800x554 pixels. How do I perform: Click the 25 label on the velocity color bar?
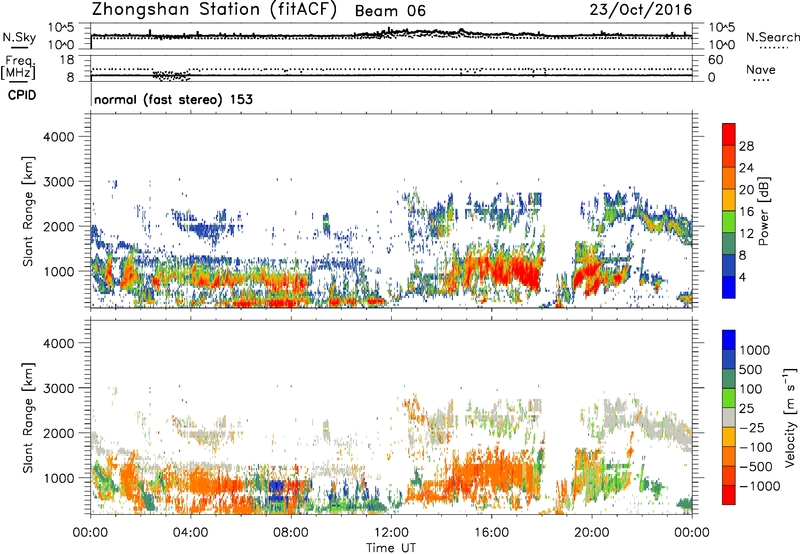[x=746, y=409]
